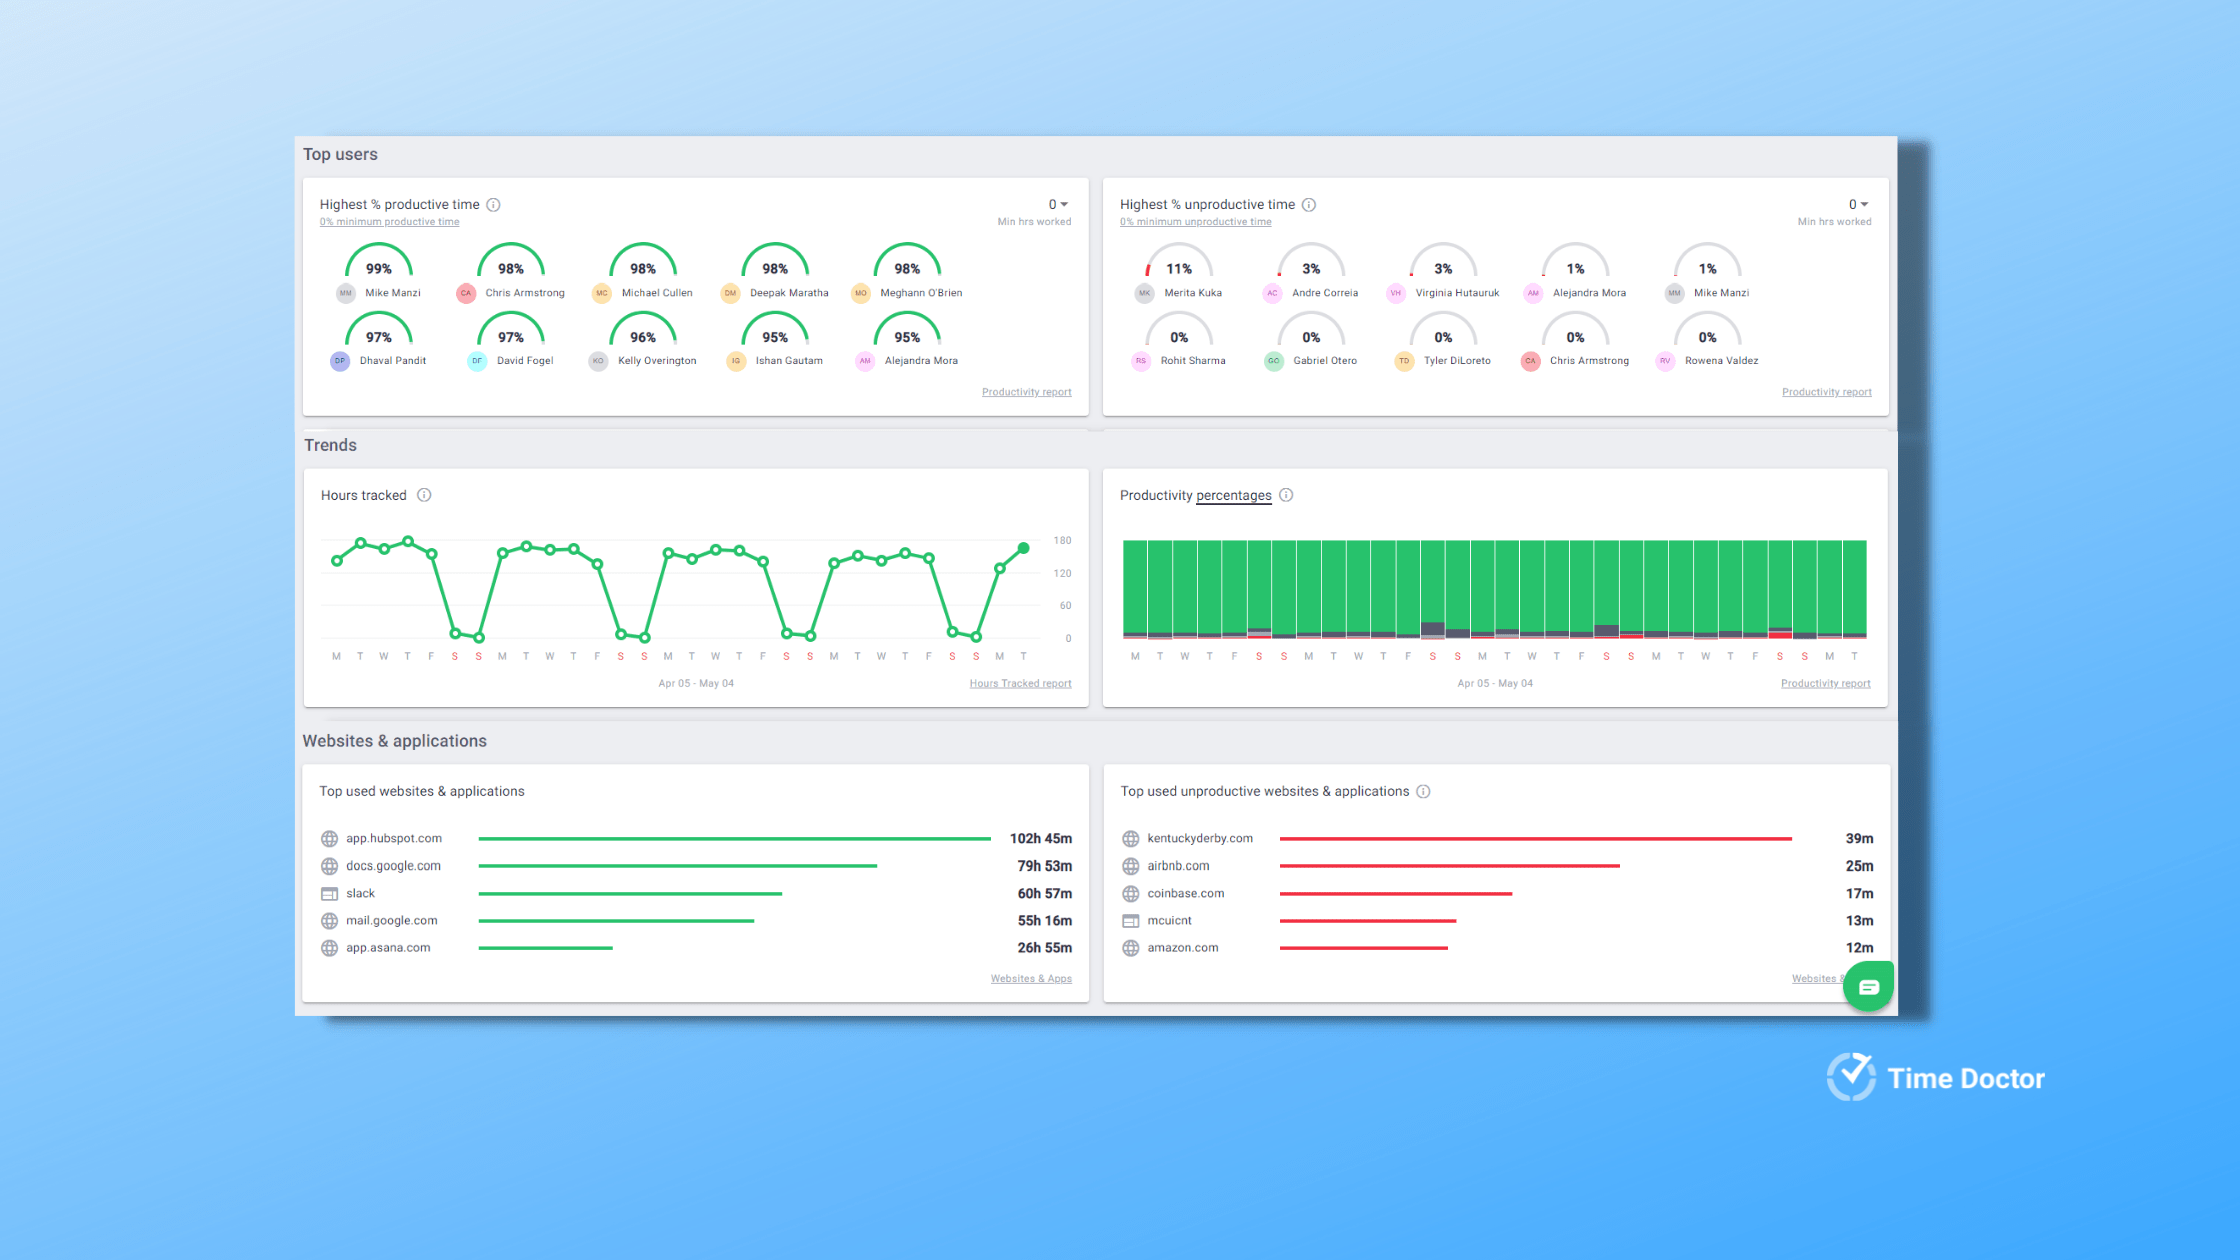
Task: Open the Websites & Apps report
Action: (x=1031, y=978)
